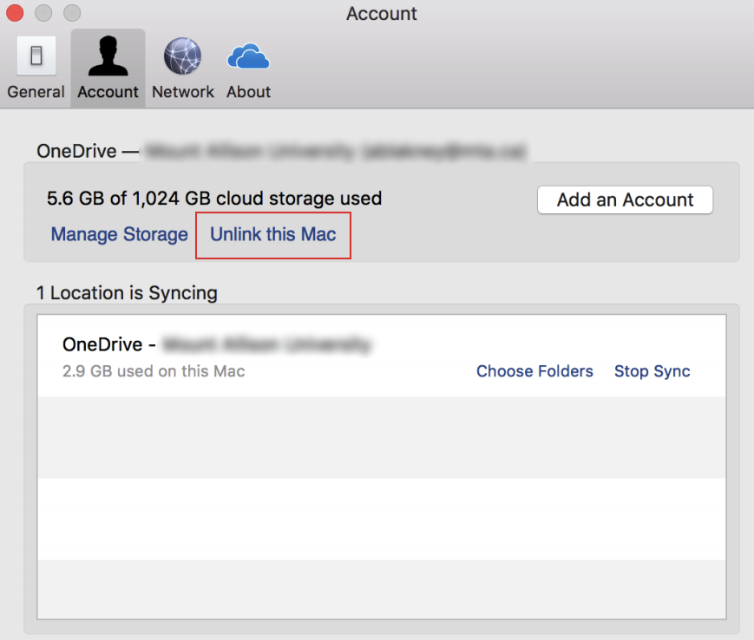Open the Network globe icon

(x=183, y=56)
